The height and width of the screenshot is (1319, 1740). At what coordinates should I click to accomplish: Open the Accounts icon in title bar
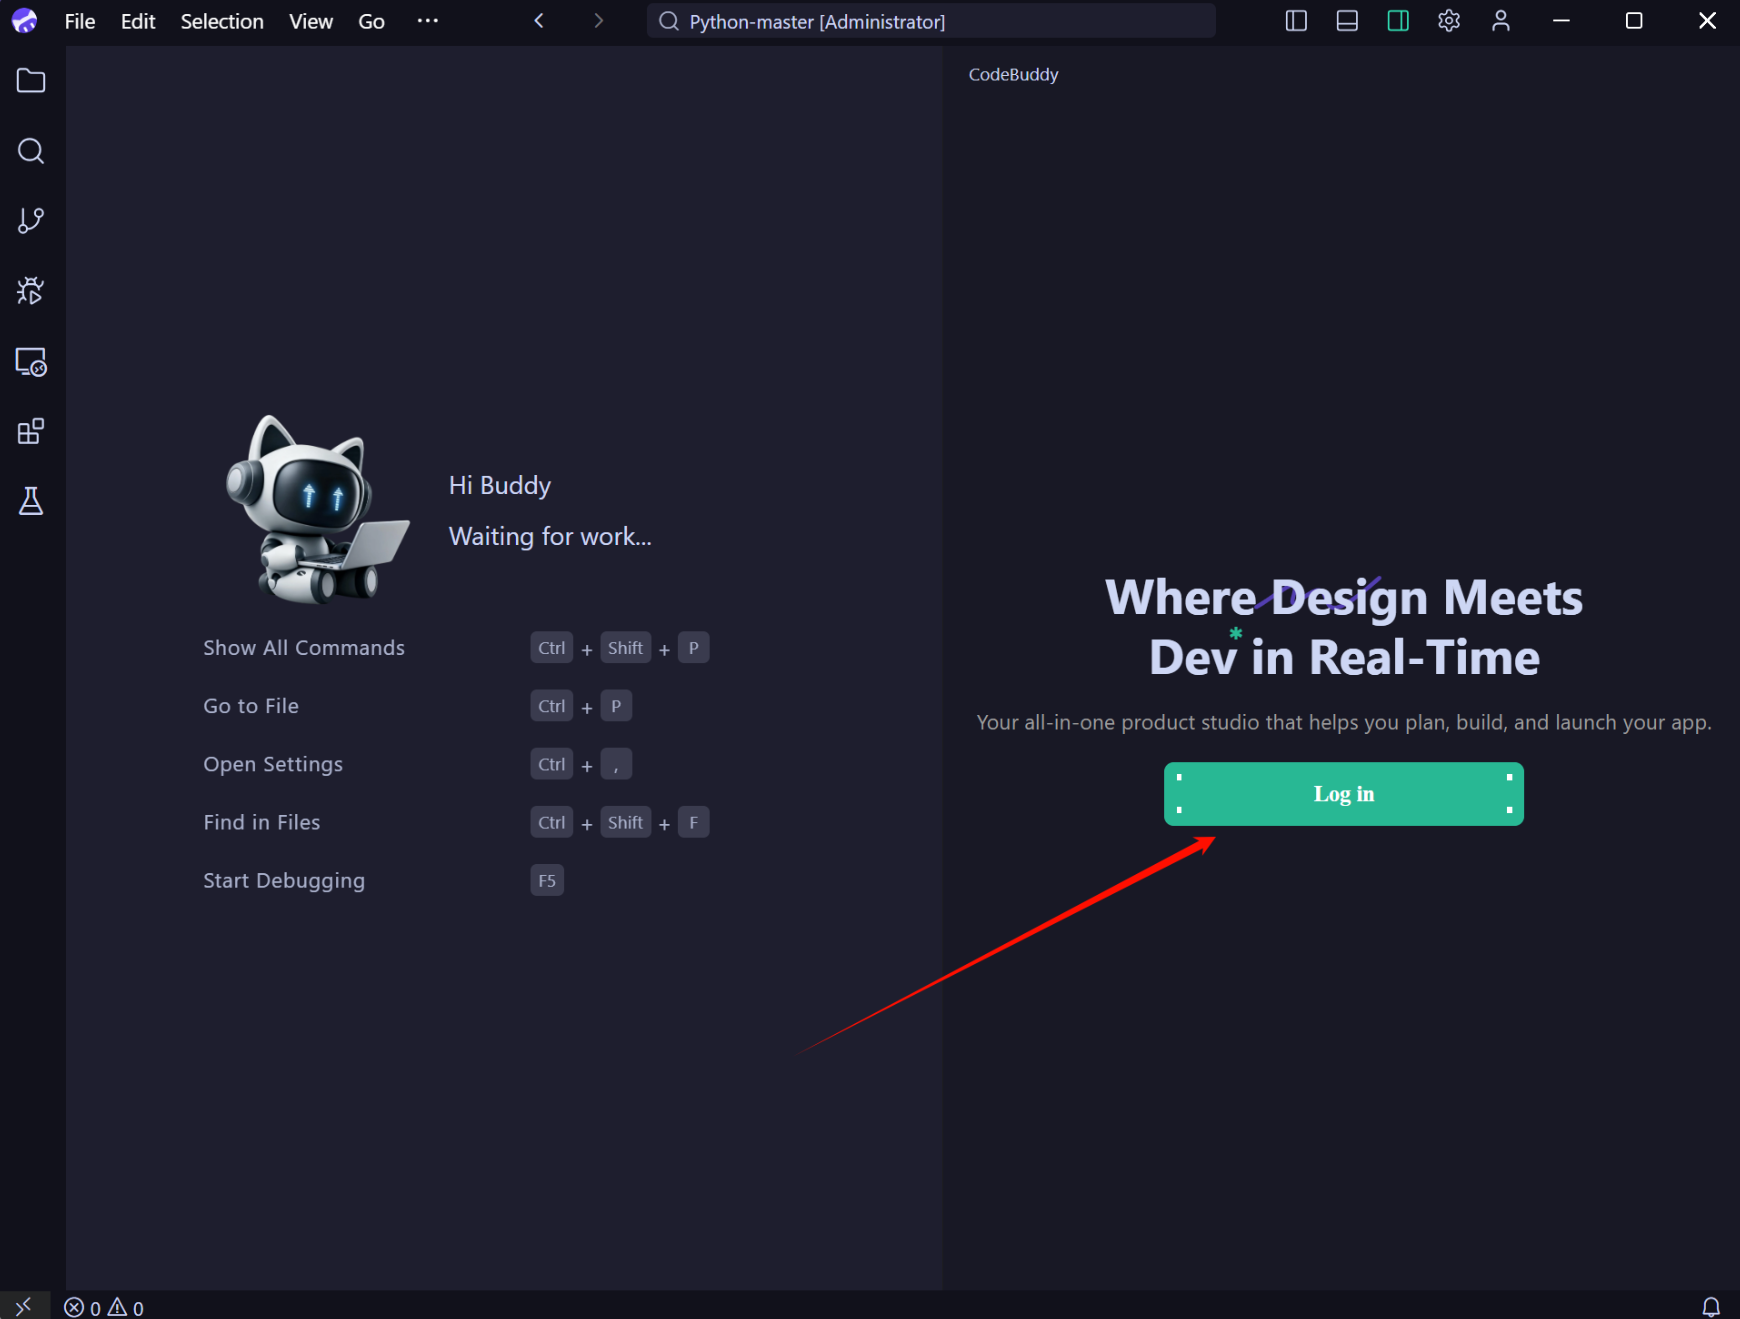(x=1500, y=20)
